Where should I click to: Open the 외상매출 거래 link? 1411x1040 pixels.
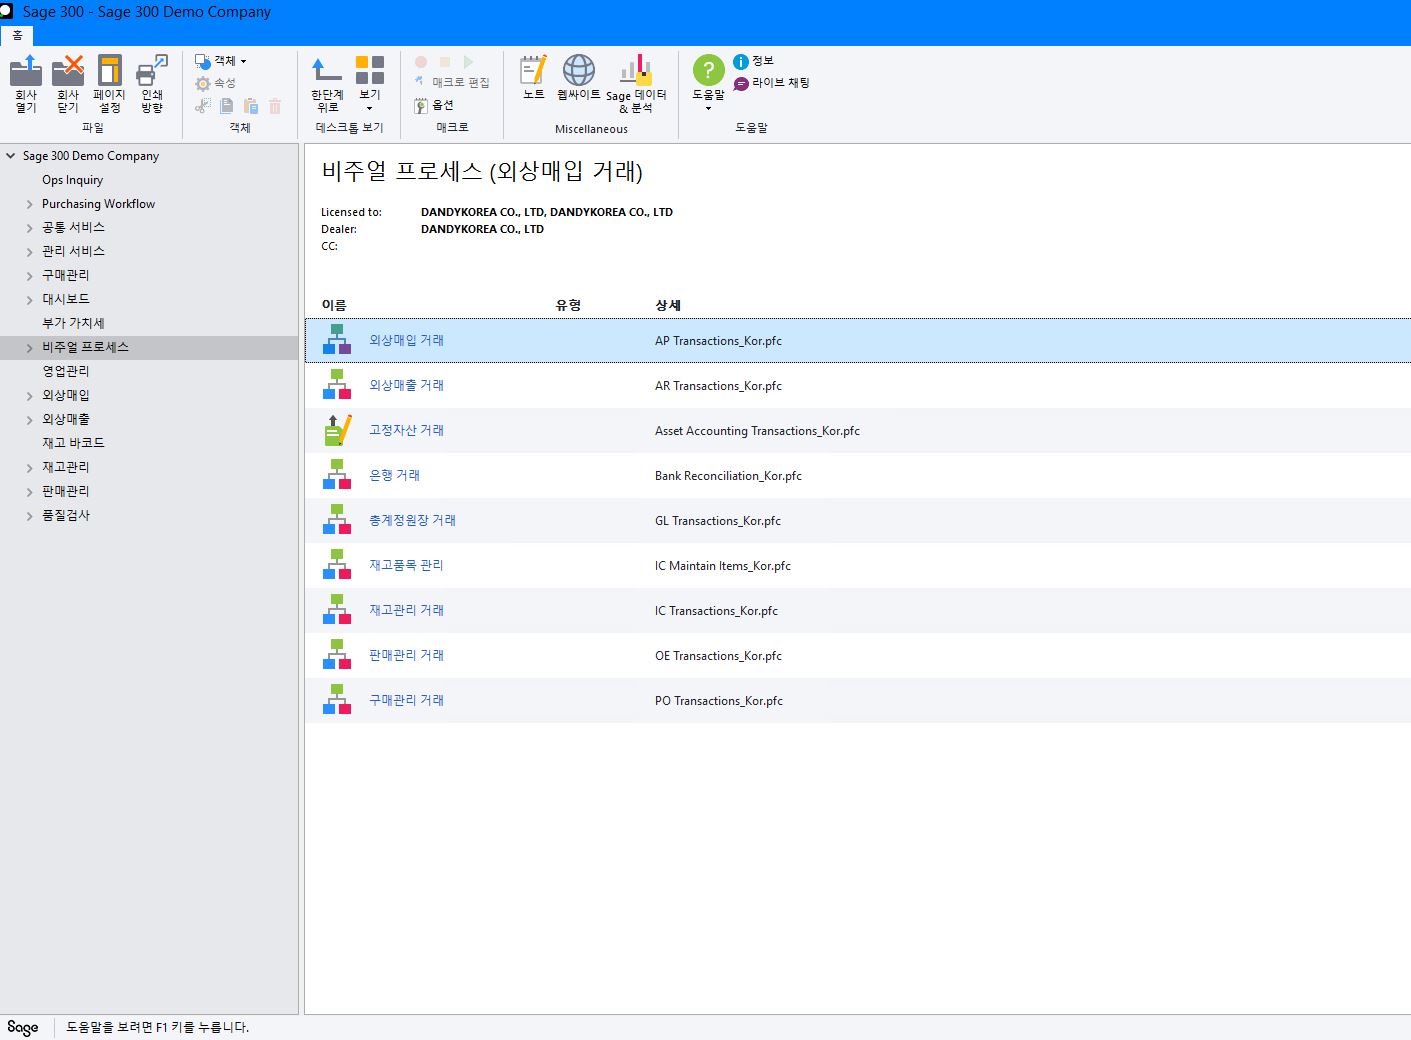(x=406, y=385)
